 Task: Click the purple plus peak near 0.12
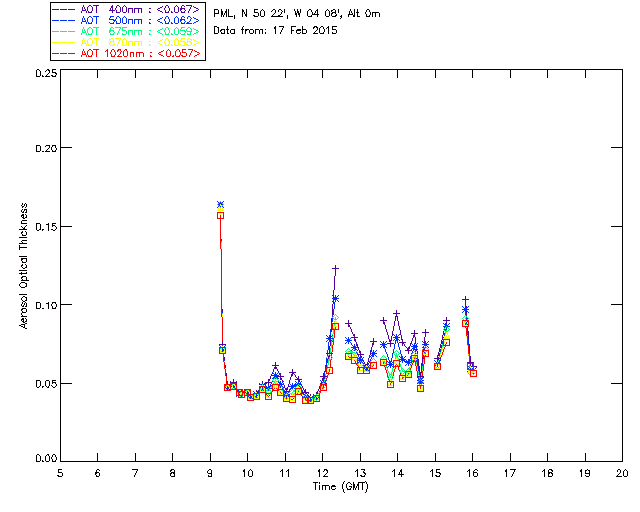tap(336, 269)
